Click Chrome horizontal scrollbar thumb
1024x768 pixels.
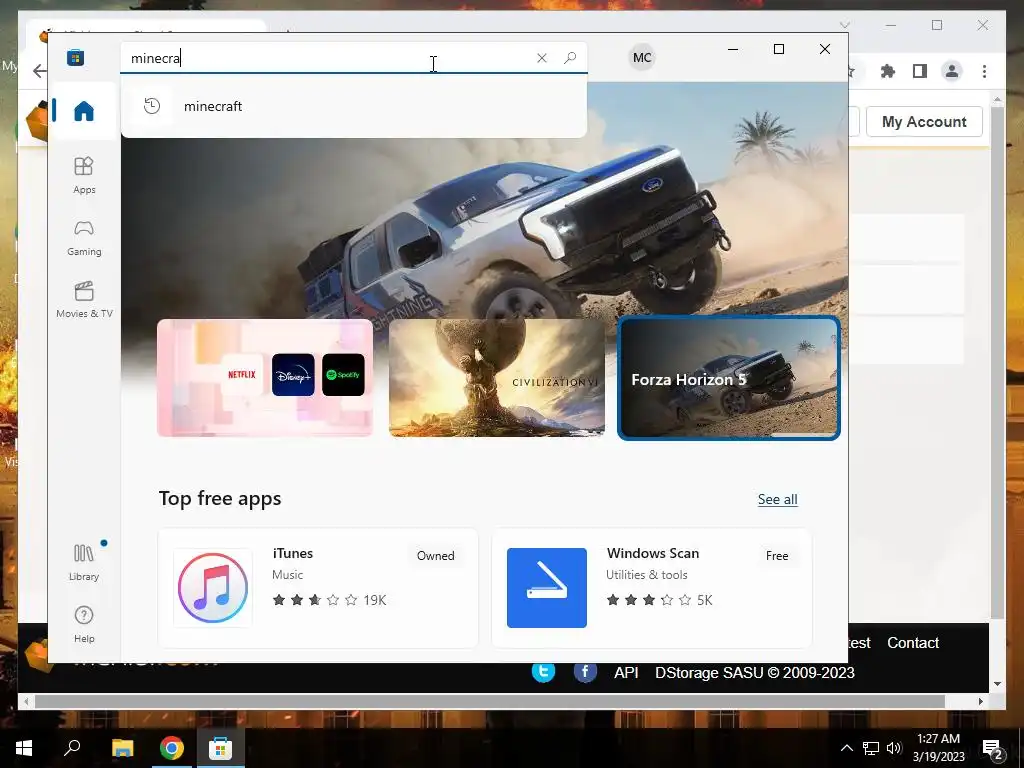[x=490, y=701]
